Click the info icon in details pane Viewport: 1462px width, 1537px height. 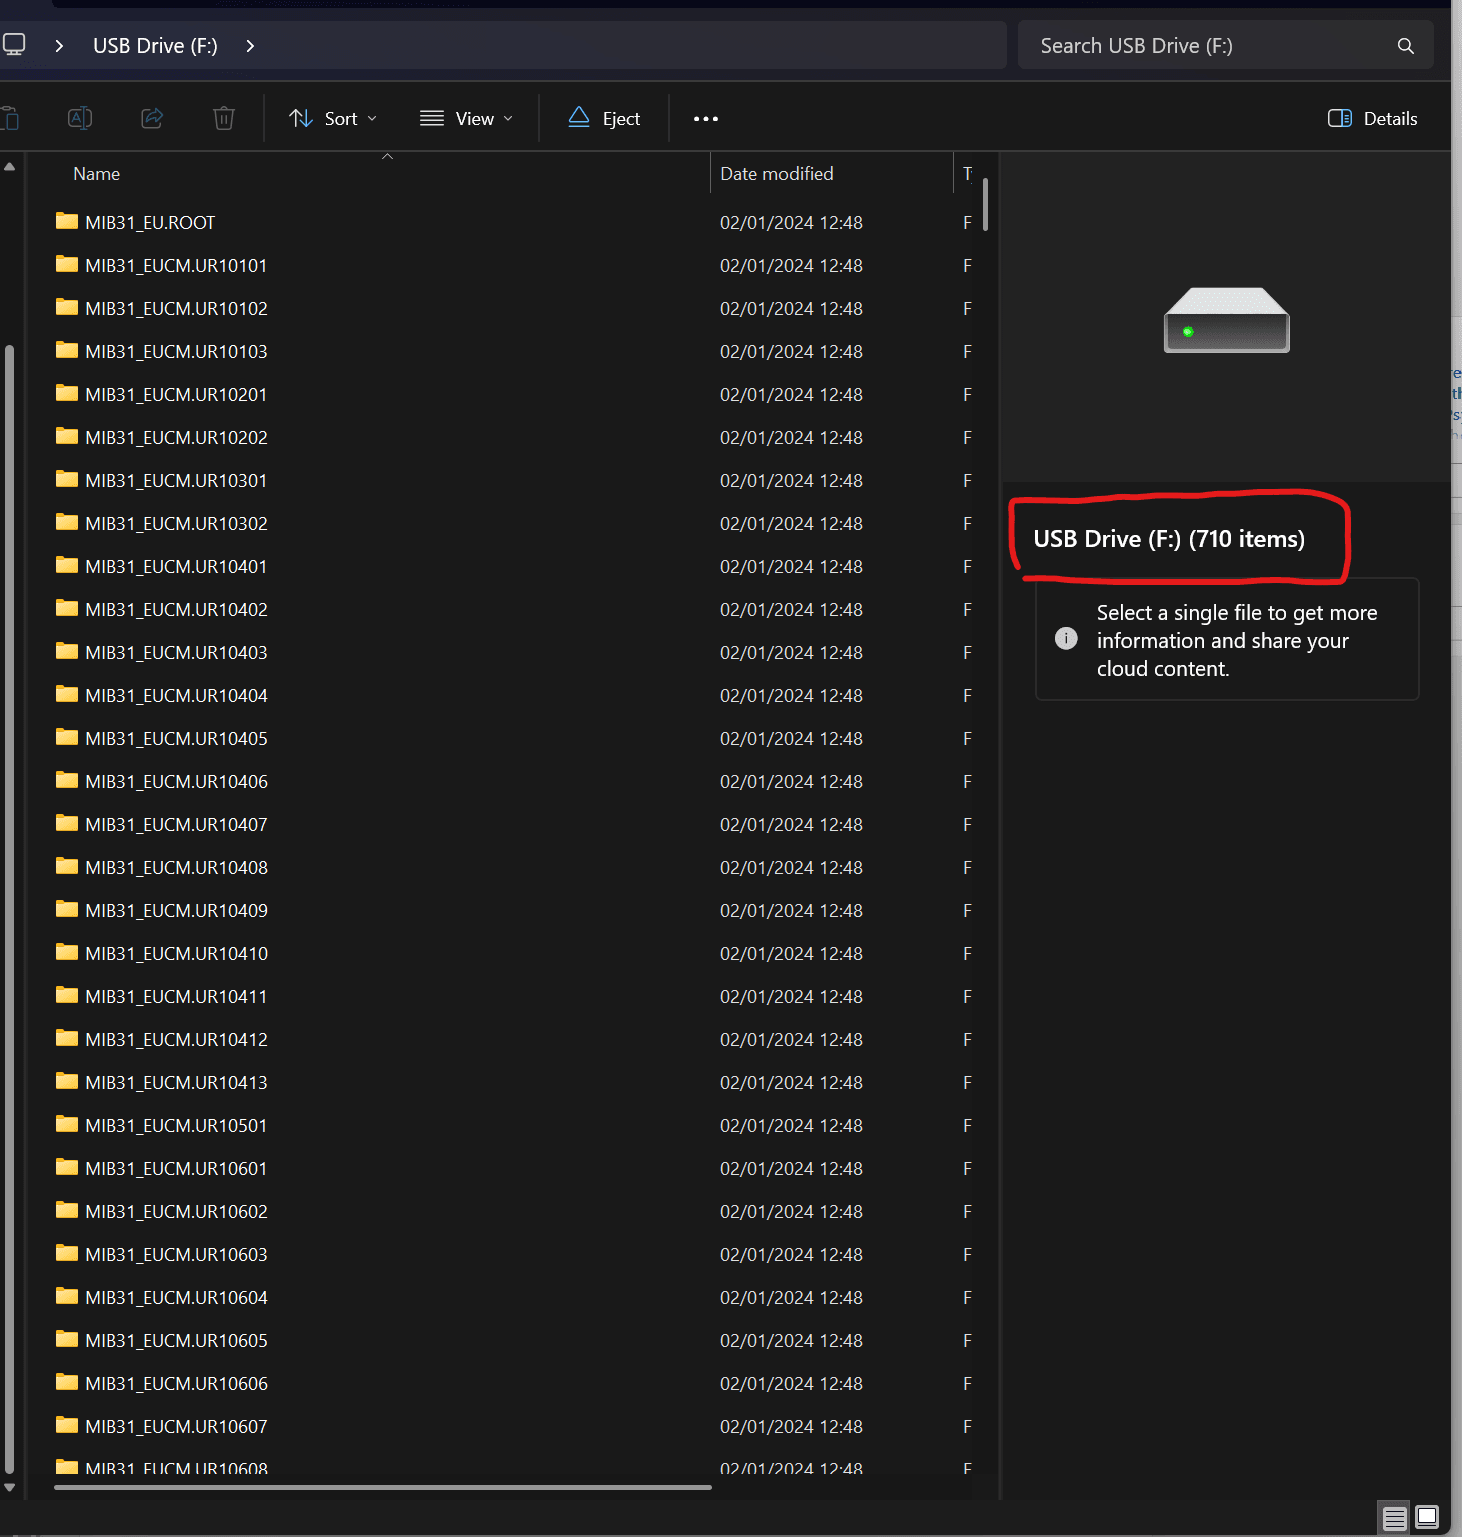coord(1067,638)
